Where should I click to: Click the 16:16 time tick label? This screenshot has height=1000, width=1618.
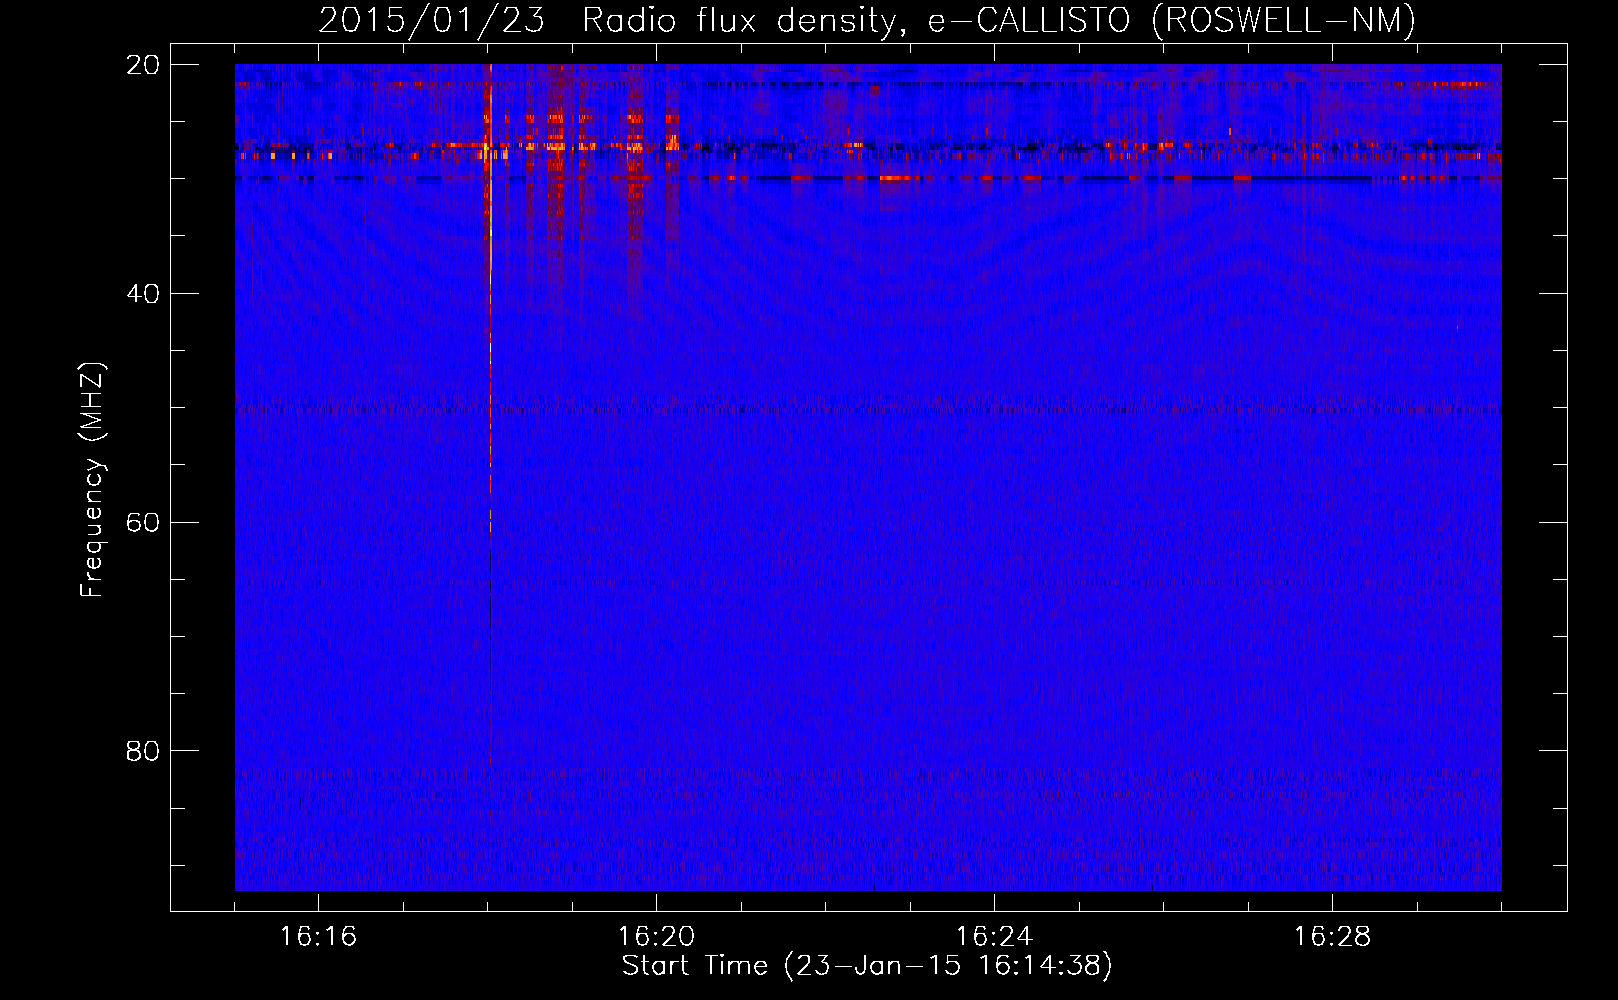(318, 937)
